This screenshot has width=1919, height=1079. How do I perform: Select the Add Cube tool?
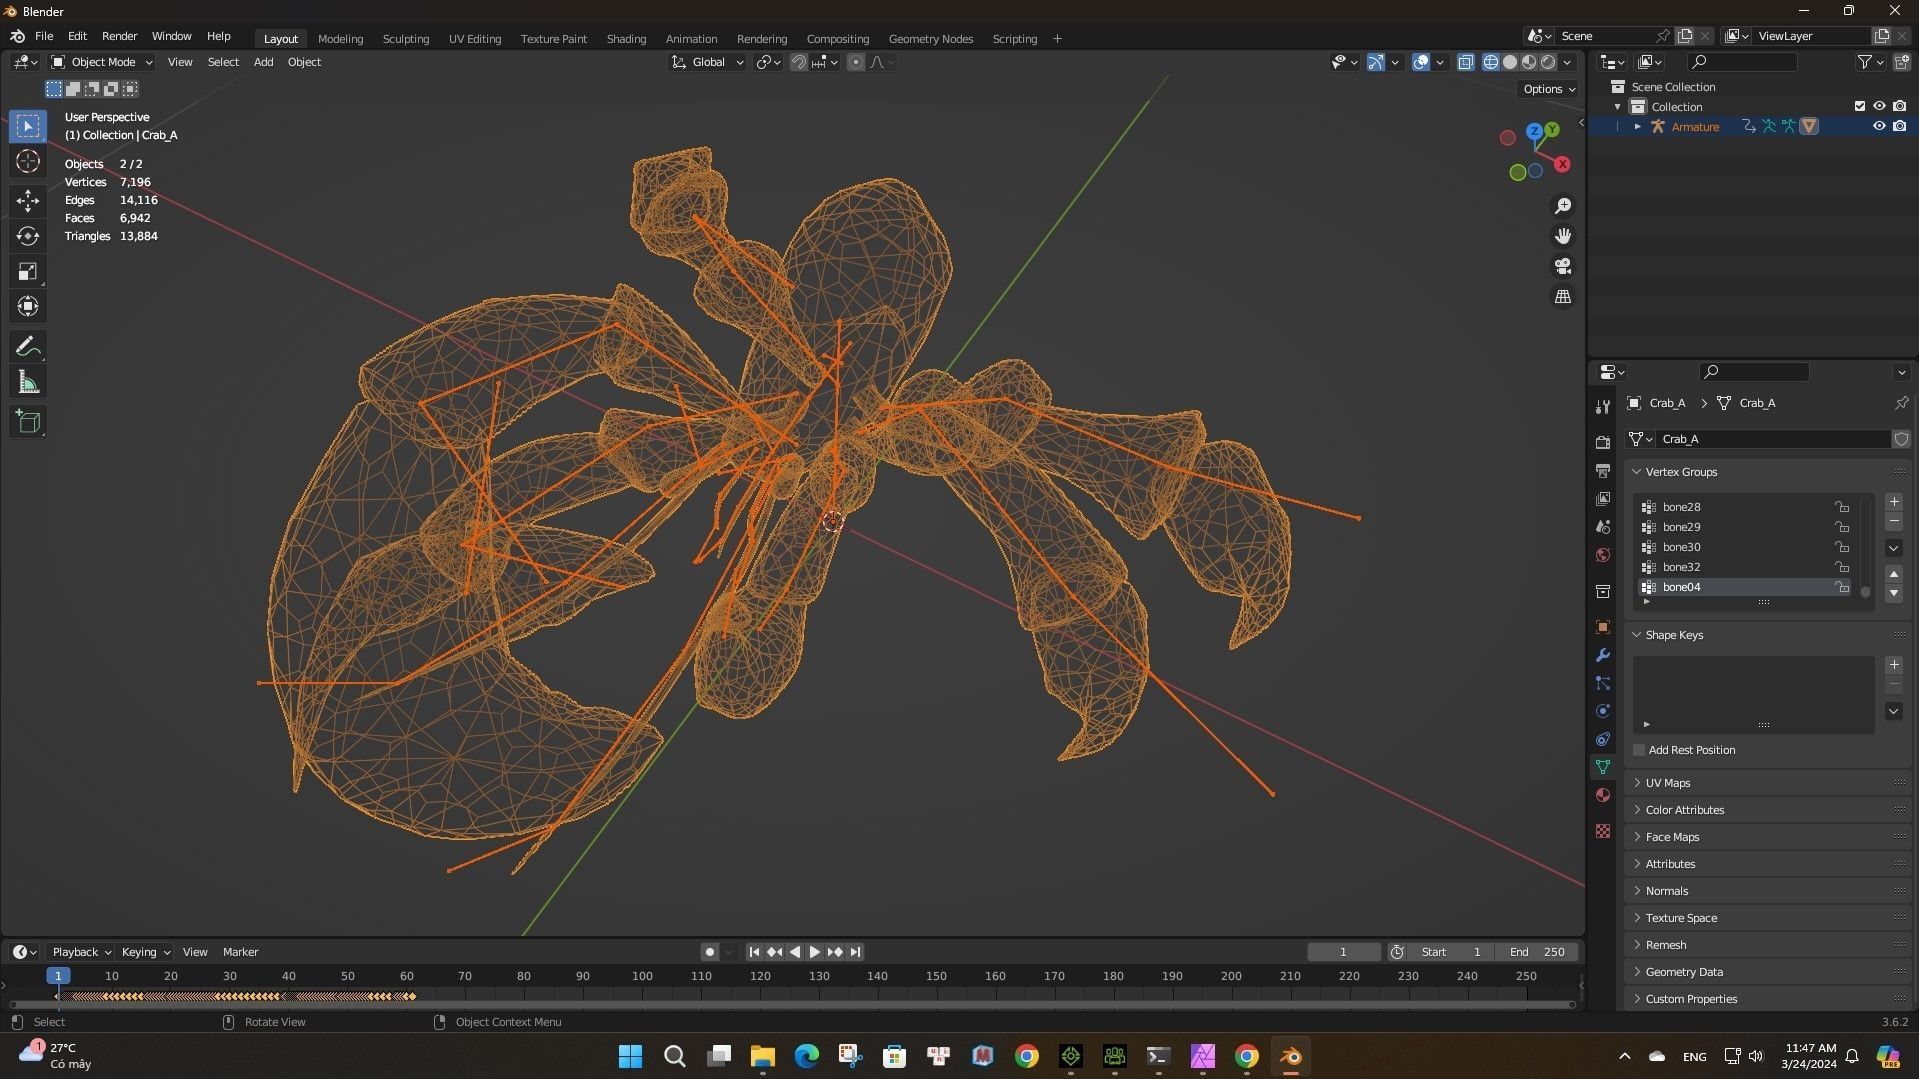coord(28,422)
